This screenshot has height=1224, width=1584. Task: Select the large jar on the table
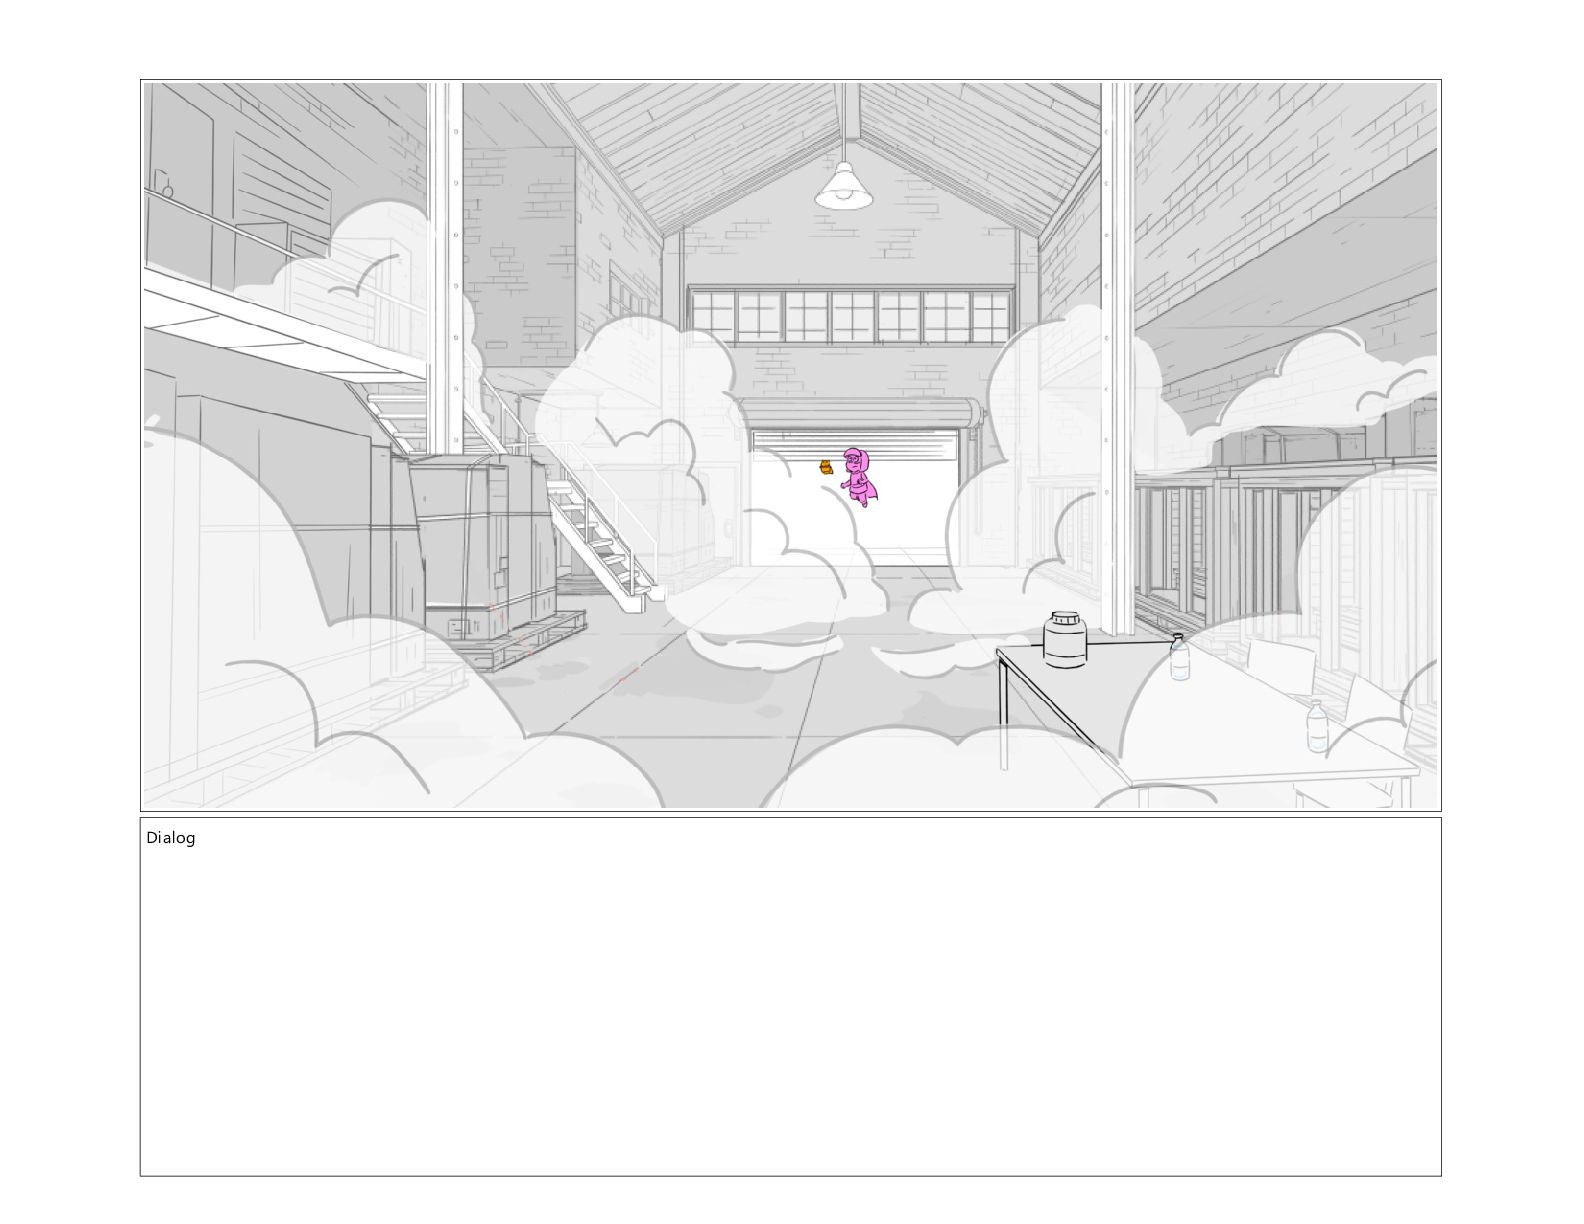click(1065, 639)
